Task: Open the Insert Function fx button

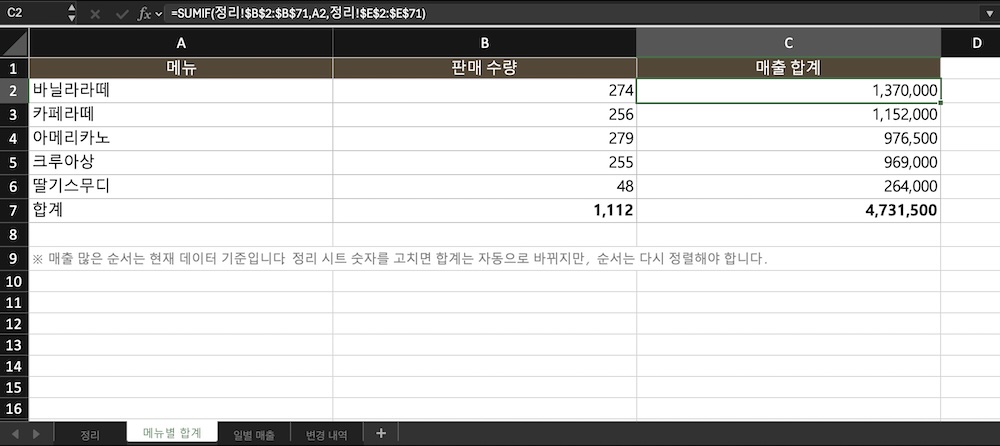Action: click(145, 13)
